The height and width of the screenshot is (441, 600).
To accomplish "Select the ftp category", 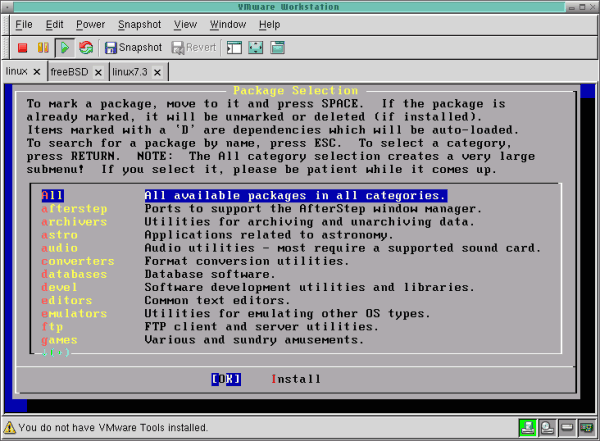I will [x=52, y=327].
